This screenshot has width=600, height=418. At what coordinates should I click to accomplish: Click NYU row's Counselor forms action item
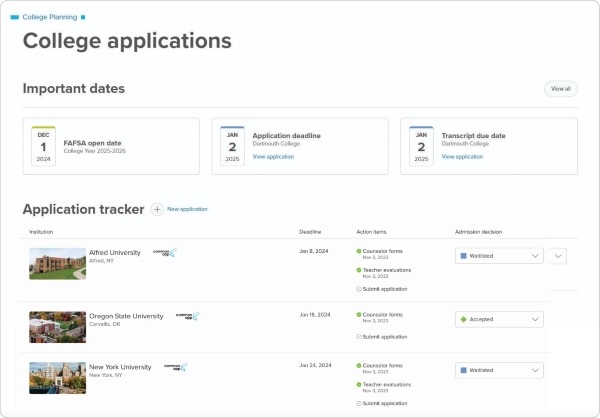[x=383, y=366]
